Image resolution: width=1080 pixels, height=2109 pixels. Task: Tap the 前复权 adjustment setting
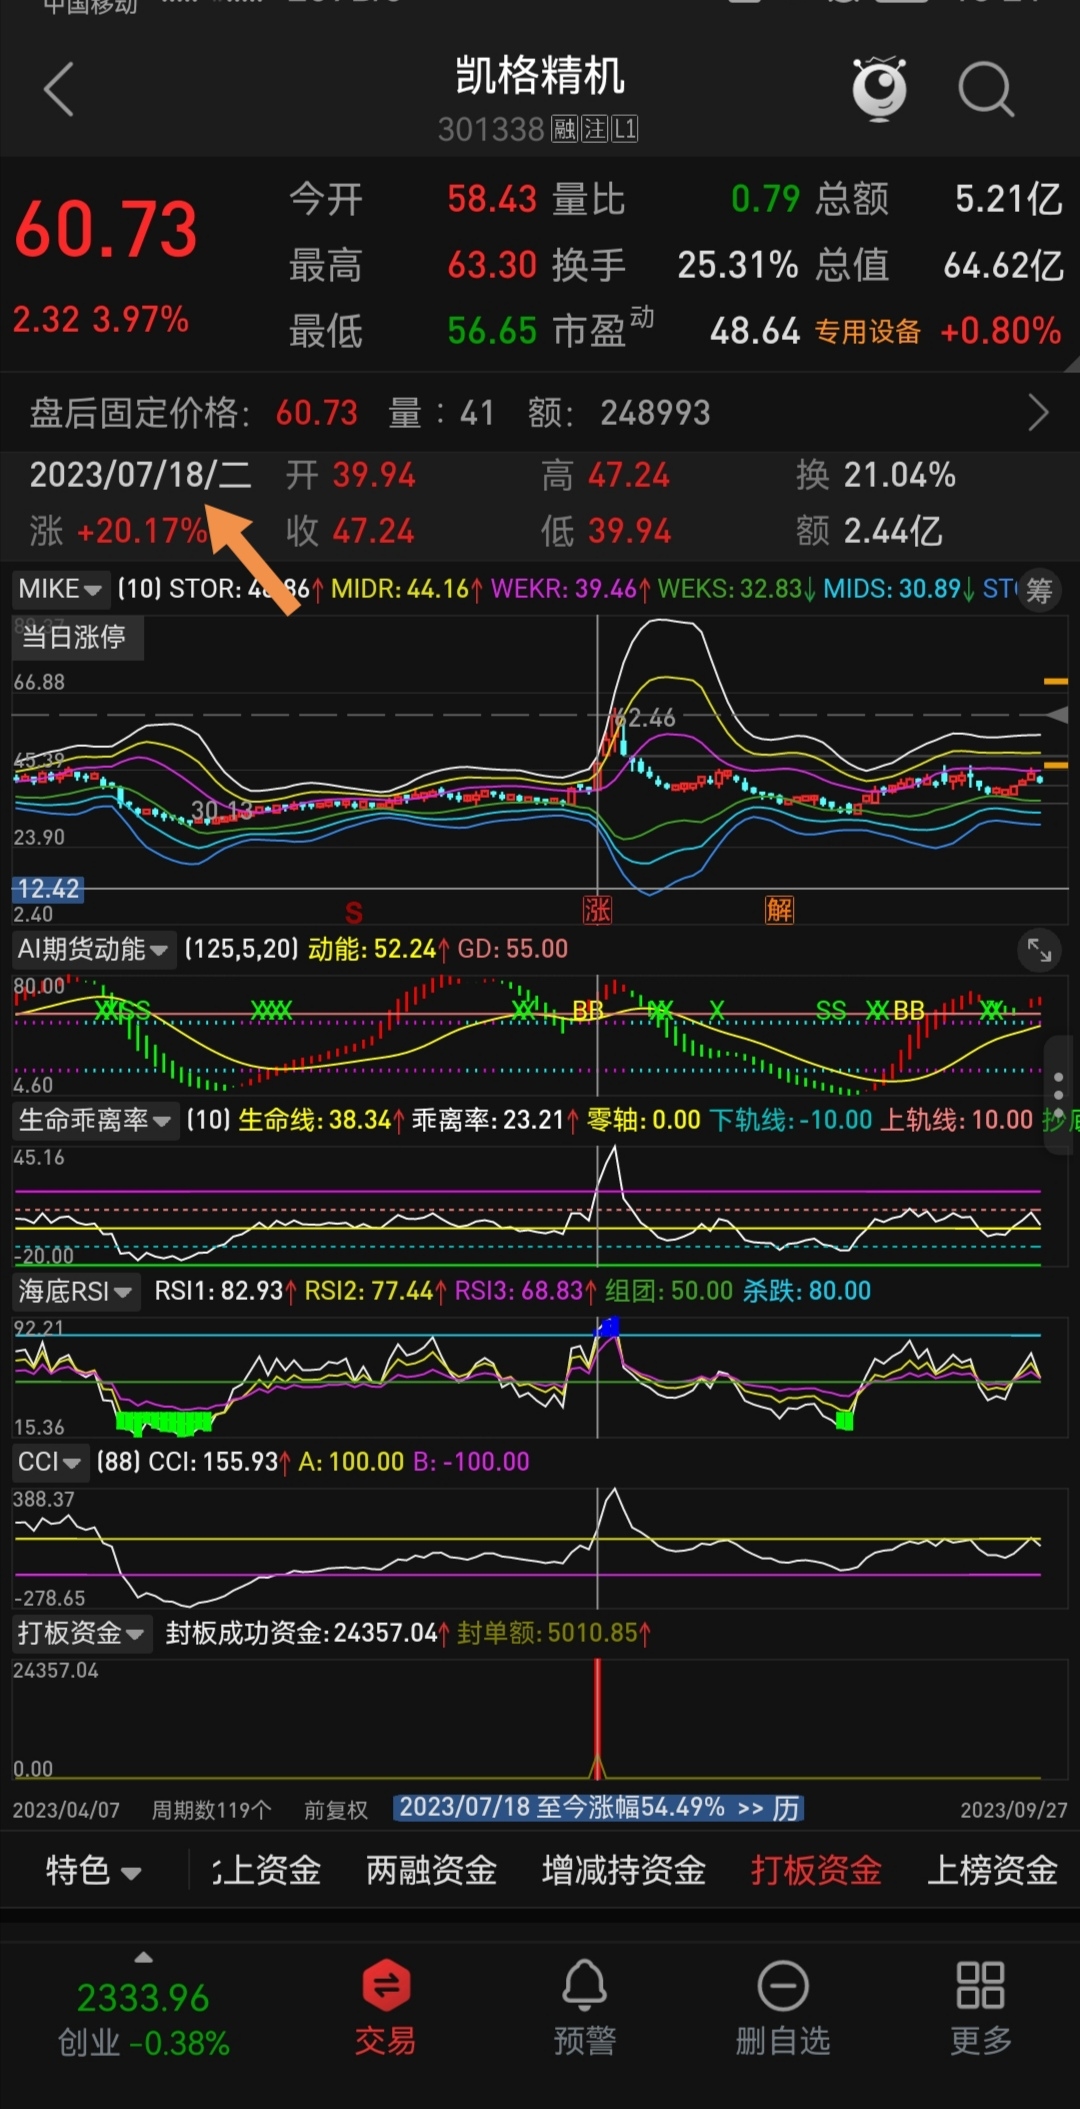[336, 1810]
